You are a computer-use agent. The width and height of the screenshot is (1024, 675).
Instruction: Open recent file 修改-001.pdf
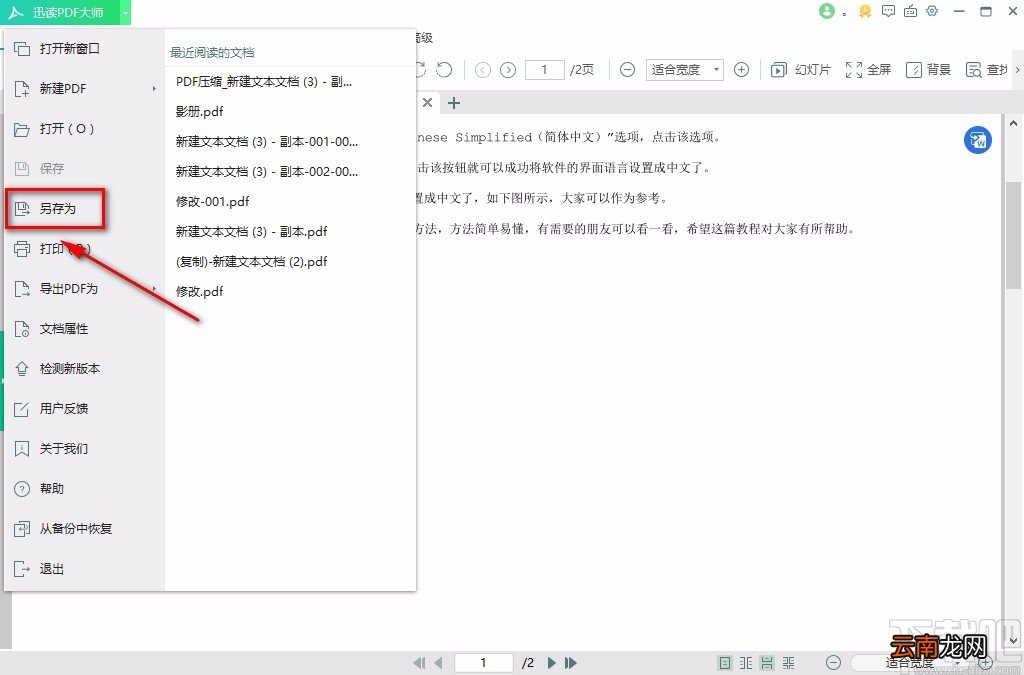point(212,202)
